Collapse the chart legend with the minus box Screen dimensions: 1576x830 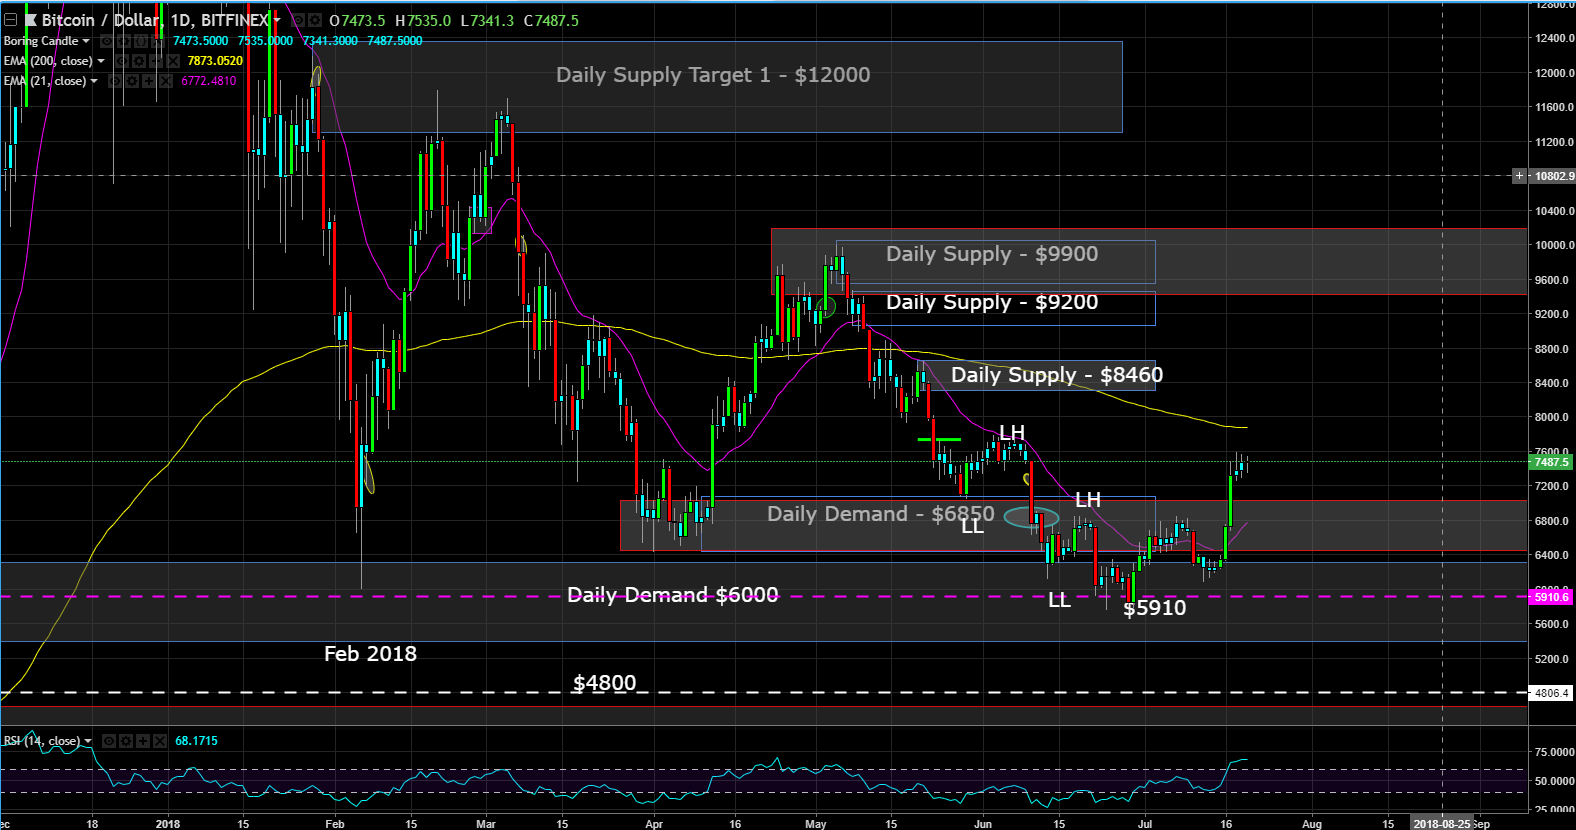point(10,20)
